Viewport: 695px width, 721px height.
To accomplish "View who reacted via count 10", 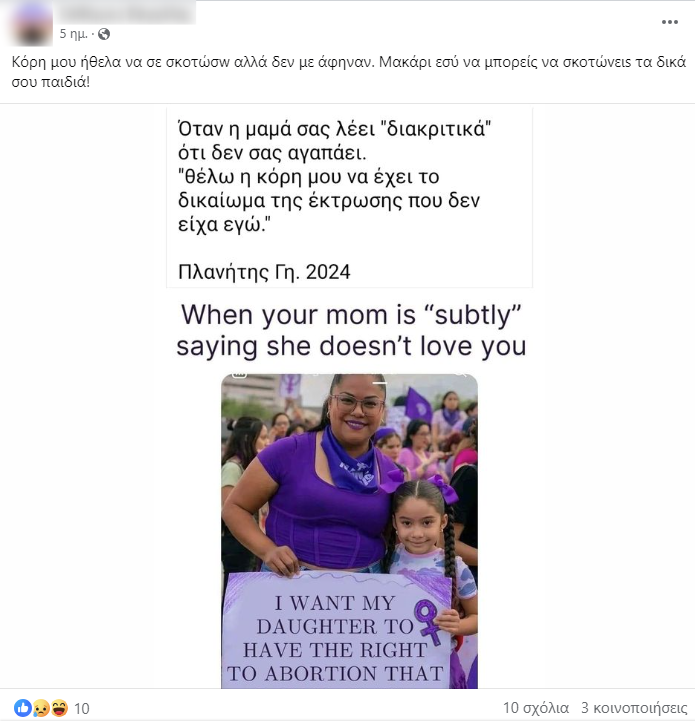I will coord(82,709).
